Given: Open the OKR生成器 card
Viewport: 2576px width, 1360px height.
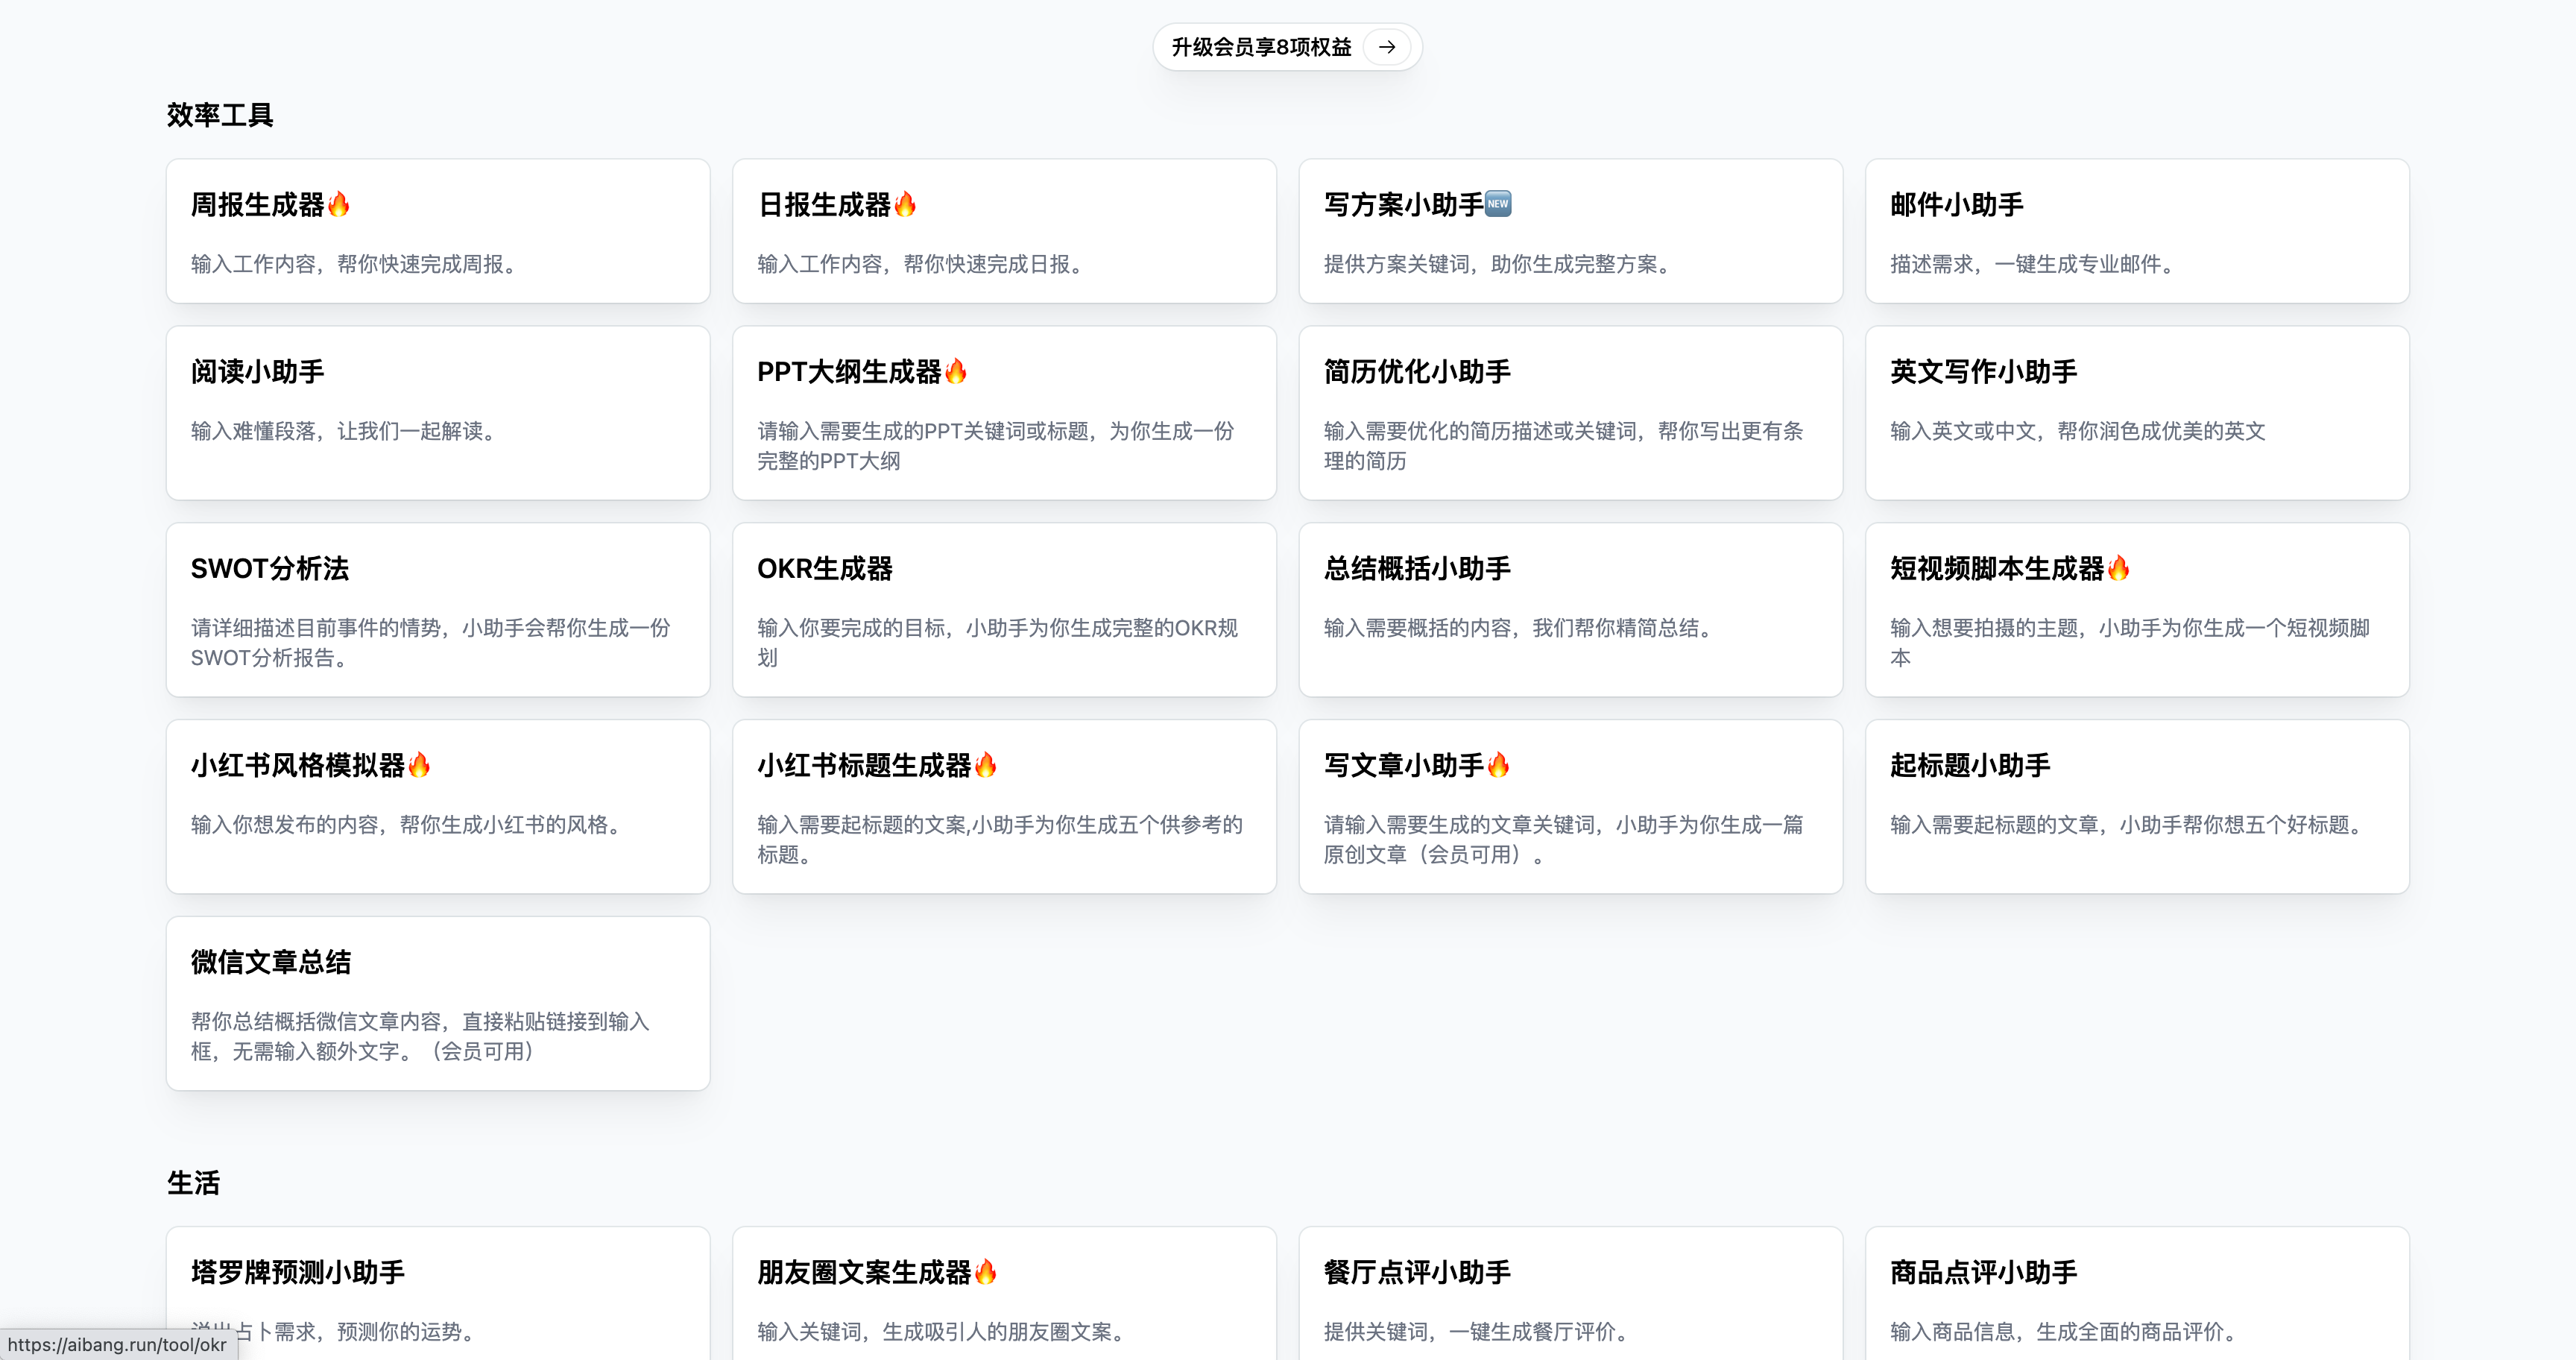Looking at the screenshot, I should tap(1004, 610).
